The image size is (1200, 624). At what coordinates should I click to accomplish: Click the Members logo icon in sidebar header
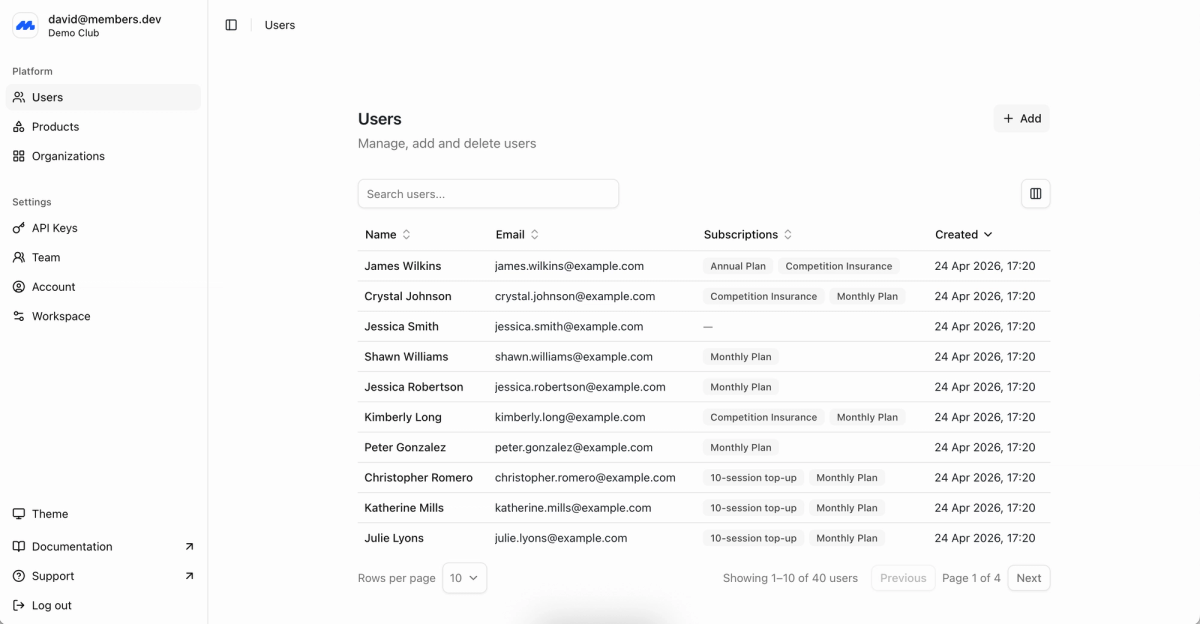pos(25,26)
